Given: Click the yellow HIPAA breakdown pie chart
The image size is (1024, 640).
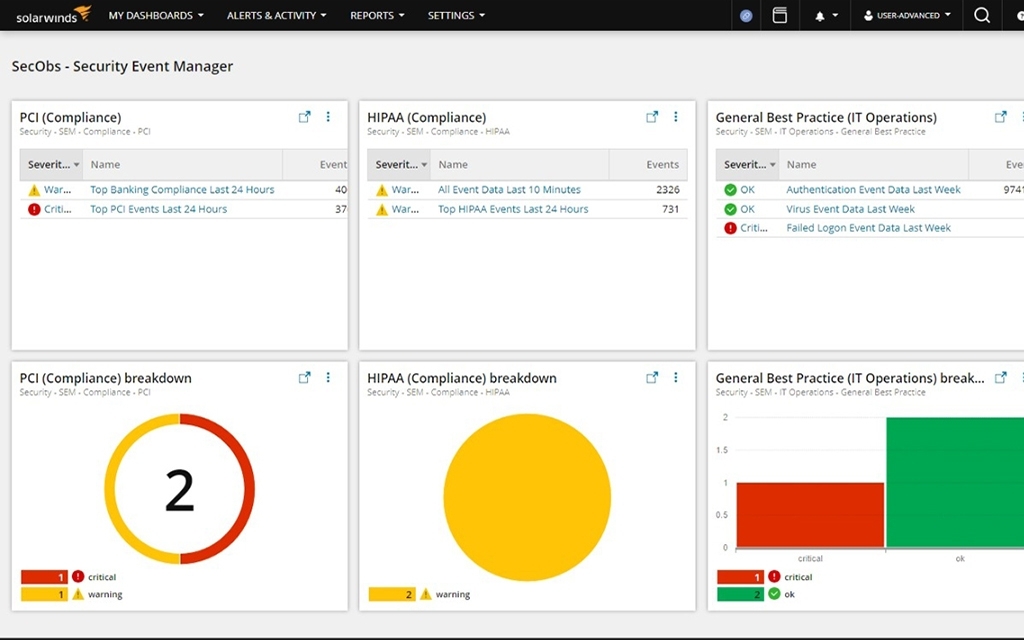Looking at the screenshot, I should pos(527,497).
